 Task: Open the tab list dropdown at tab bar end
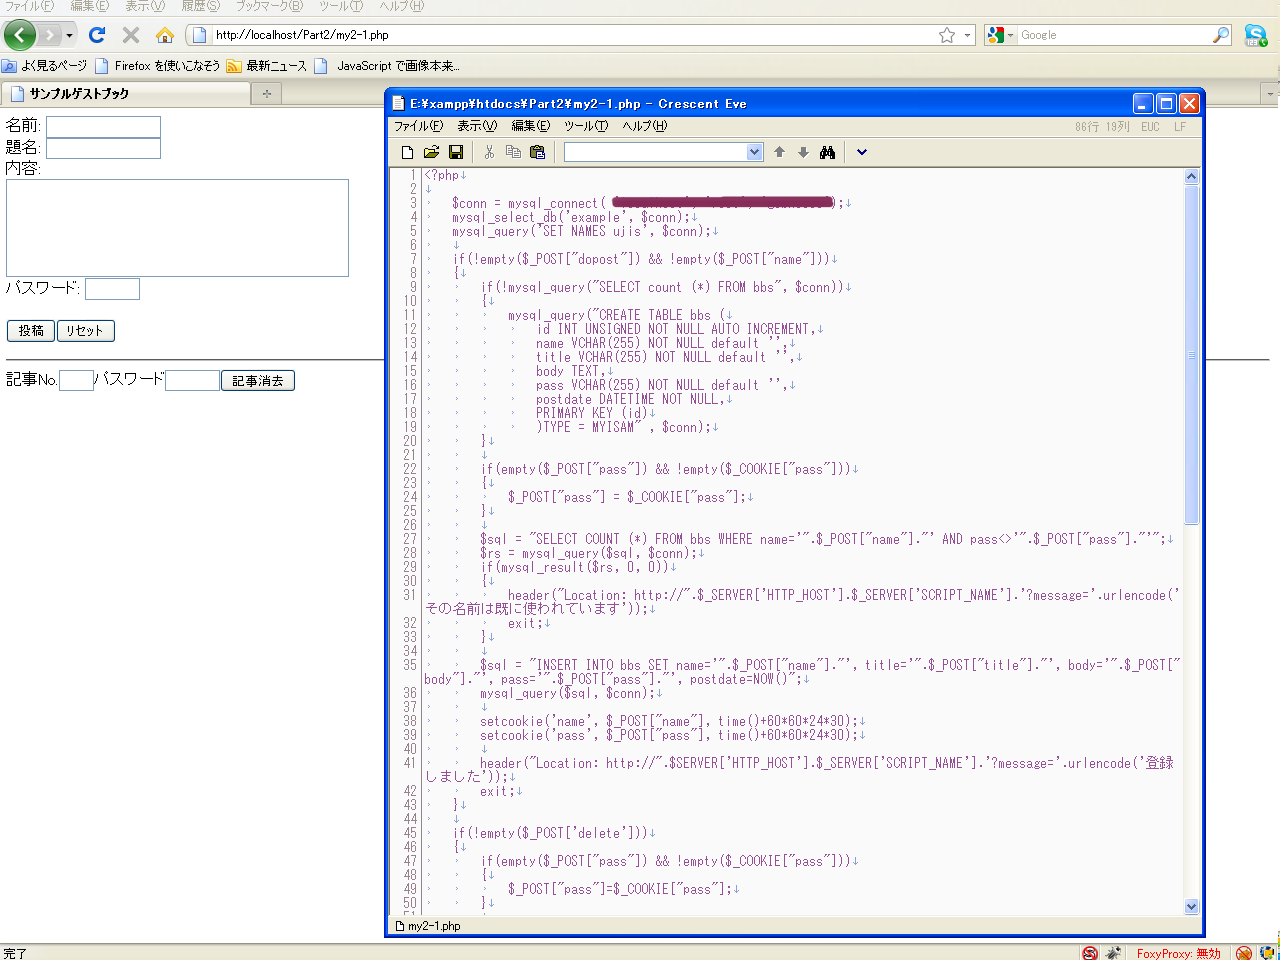point(1271,94)
